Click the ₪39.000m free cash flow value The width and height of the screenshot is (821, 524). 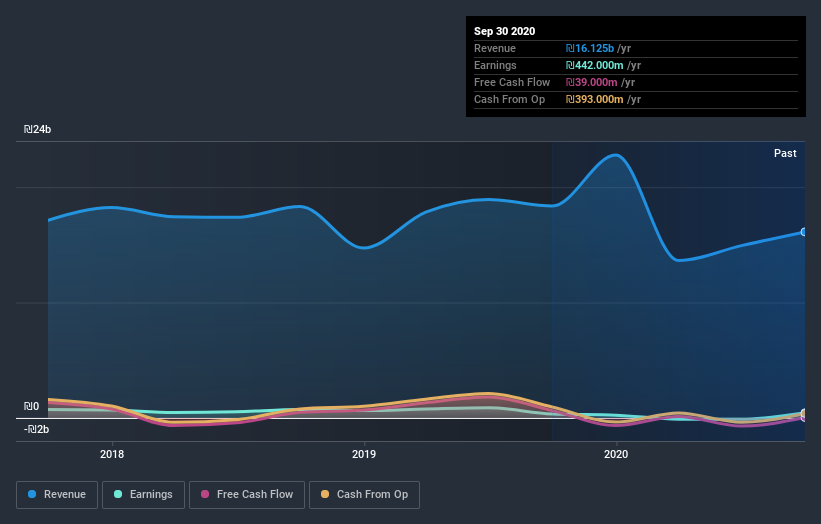[x=591, y=82]
